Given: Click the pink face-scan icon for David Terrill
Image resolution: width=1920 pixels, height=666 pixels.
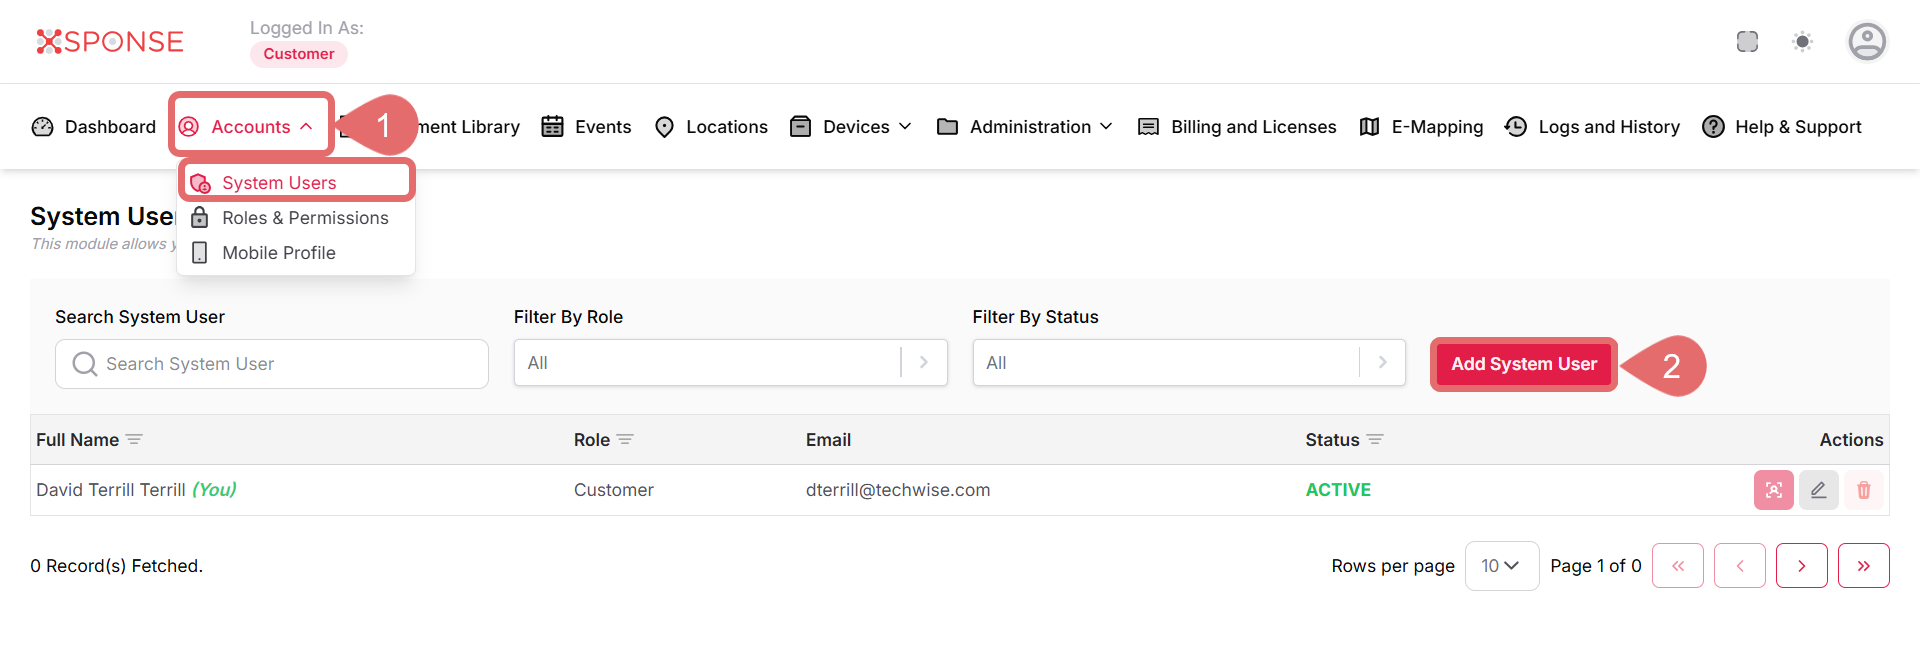Looking at the screenshot, I should point(1773,490).
